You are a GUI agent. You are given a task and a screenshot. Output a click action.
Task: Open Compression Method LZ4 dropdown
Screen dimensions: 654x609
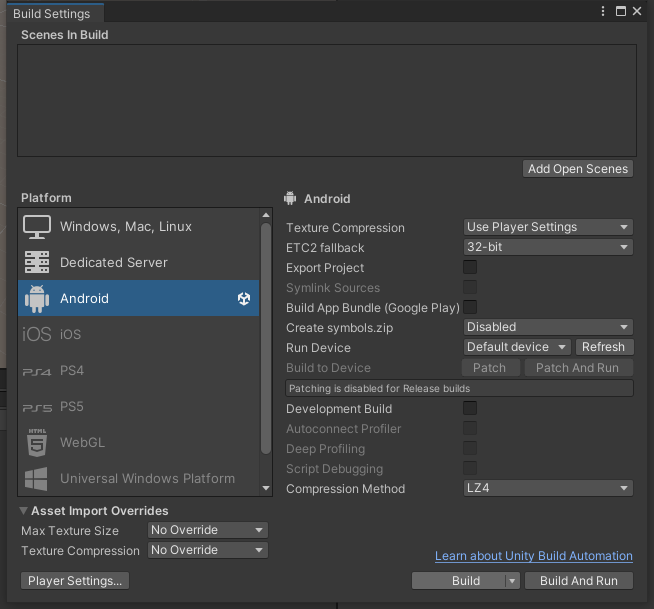pyautogui.click(x=548, y=488)
